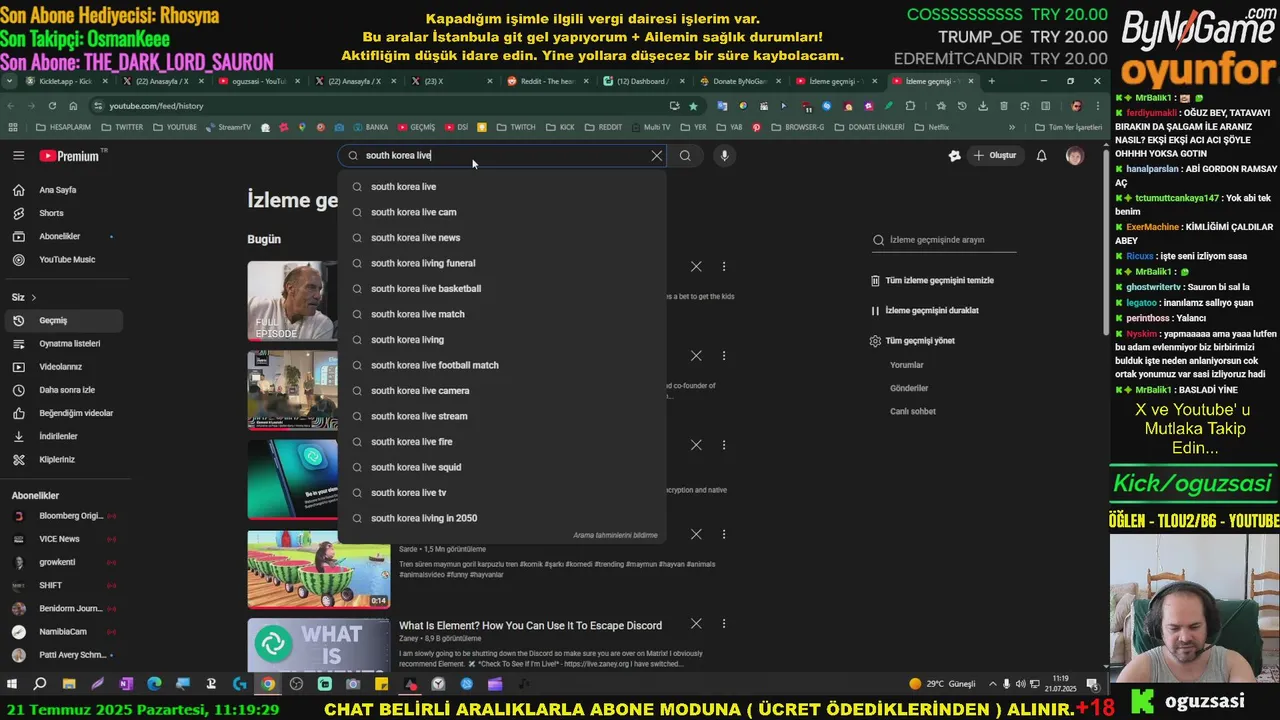The height and width of the screenshot is (720, 1280).
Task: Switch to the Kicklet.app browser tab
Action: coord(68,81)
